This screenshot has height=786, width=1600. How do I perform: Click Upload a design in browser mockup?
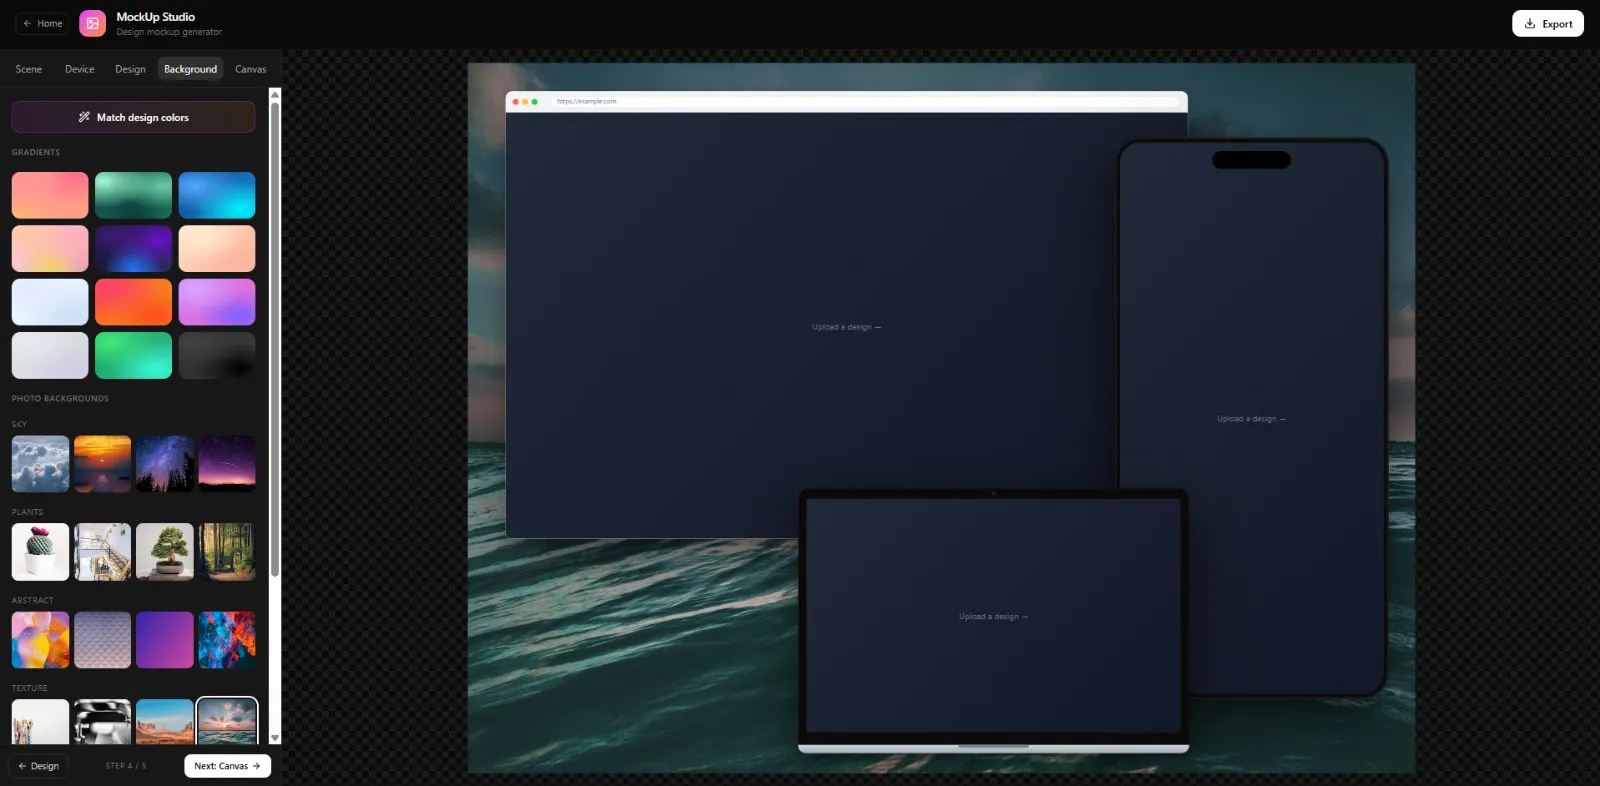846,327
